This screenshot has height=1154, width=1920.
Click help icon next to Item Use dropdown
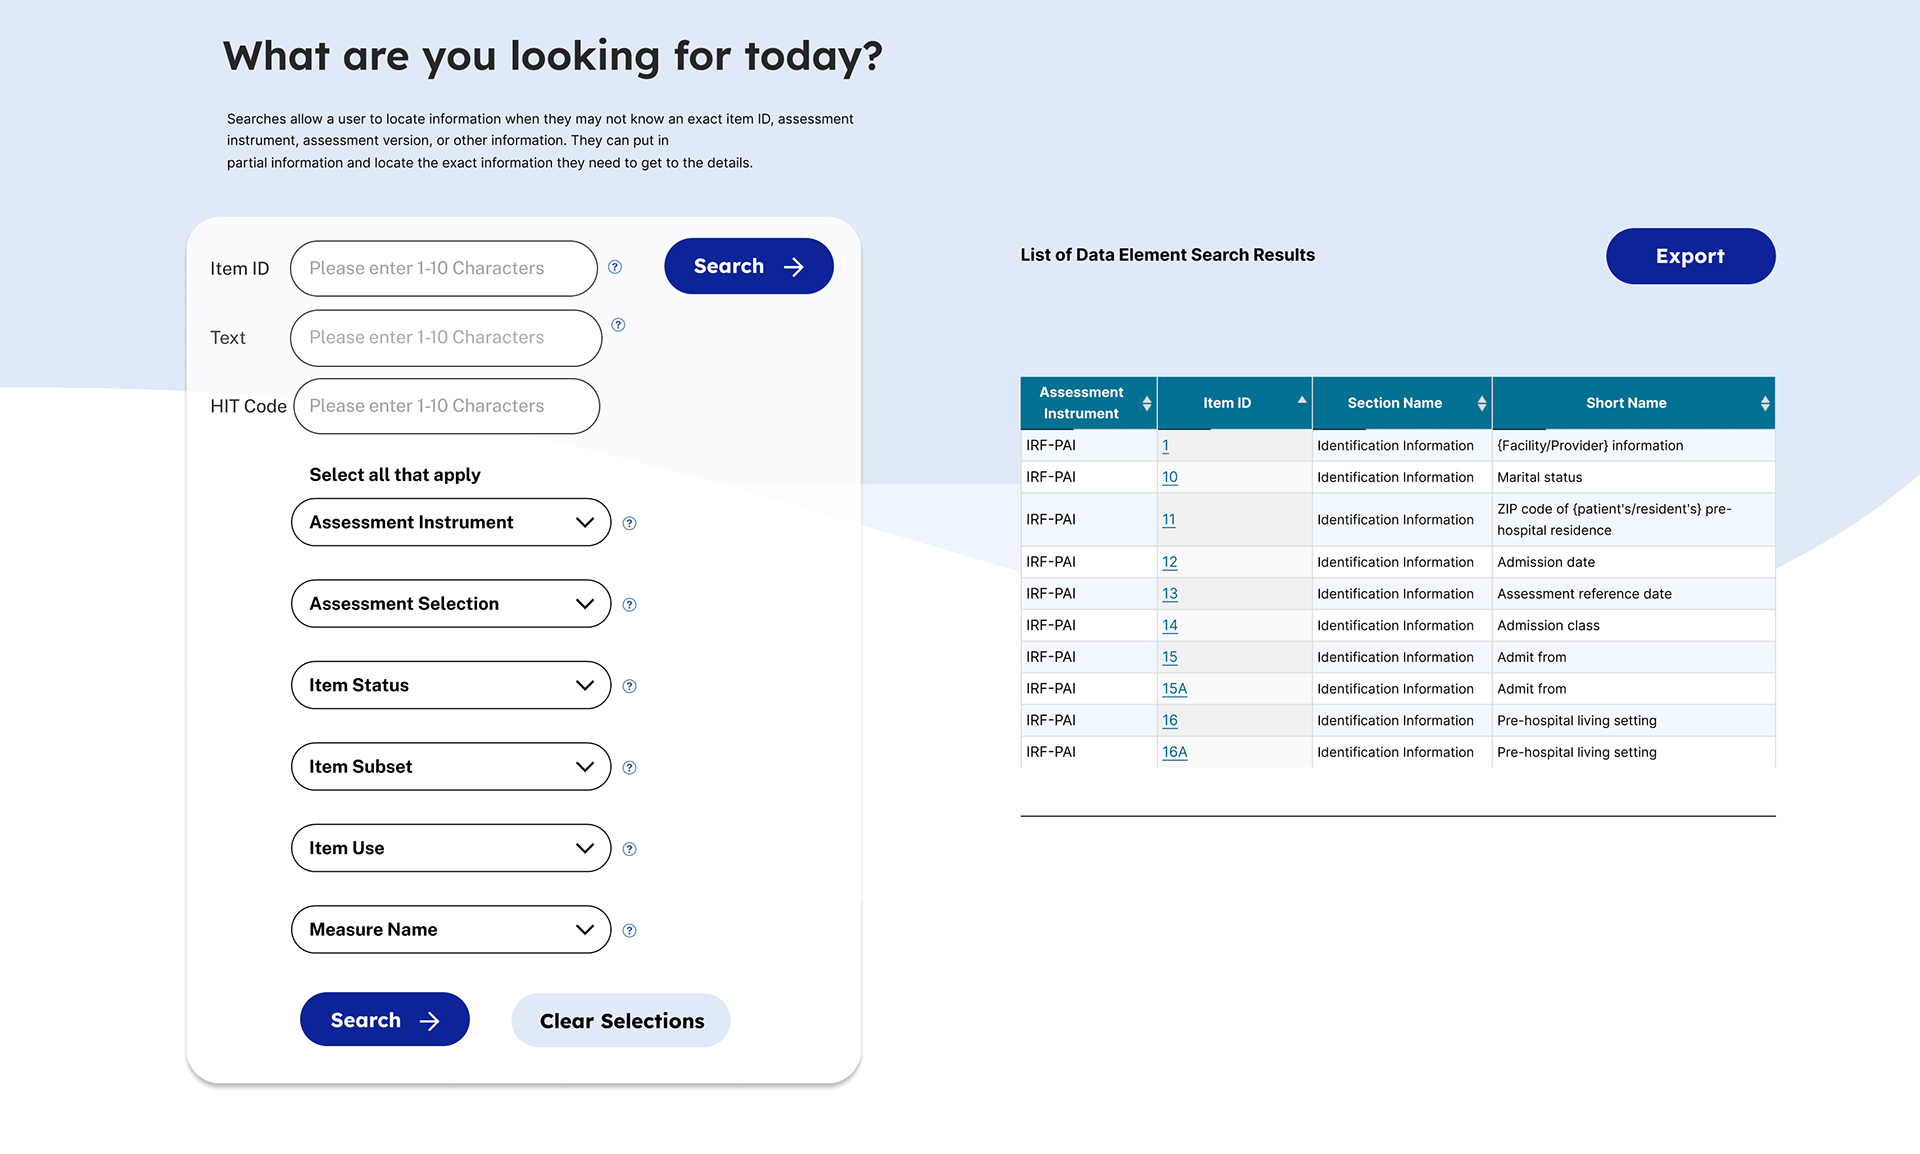(629, 849)
